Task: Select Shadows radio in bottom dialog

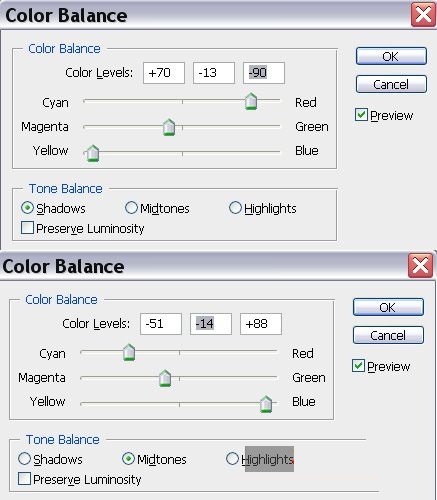Action: click(24, 459)
